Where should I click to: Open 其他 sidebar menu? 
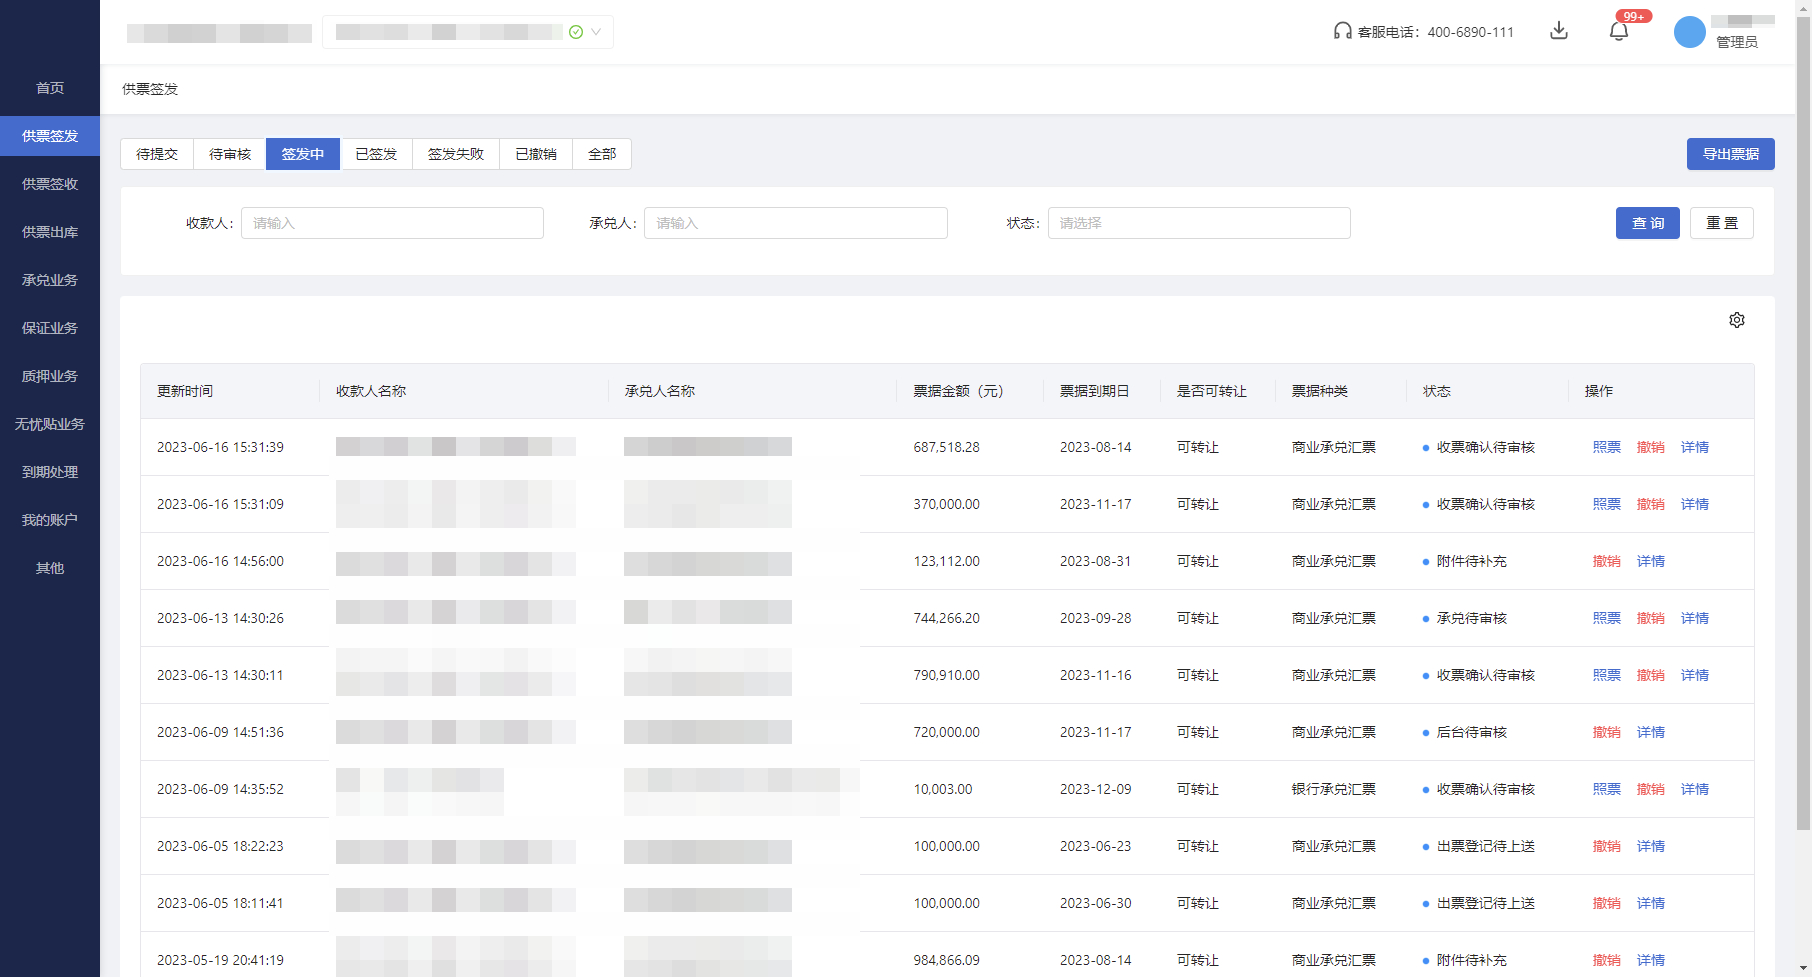[50, 568]
